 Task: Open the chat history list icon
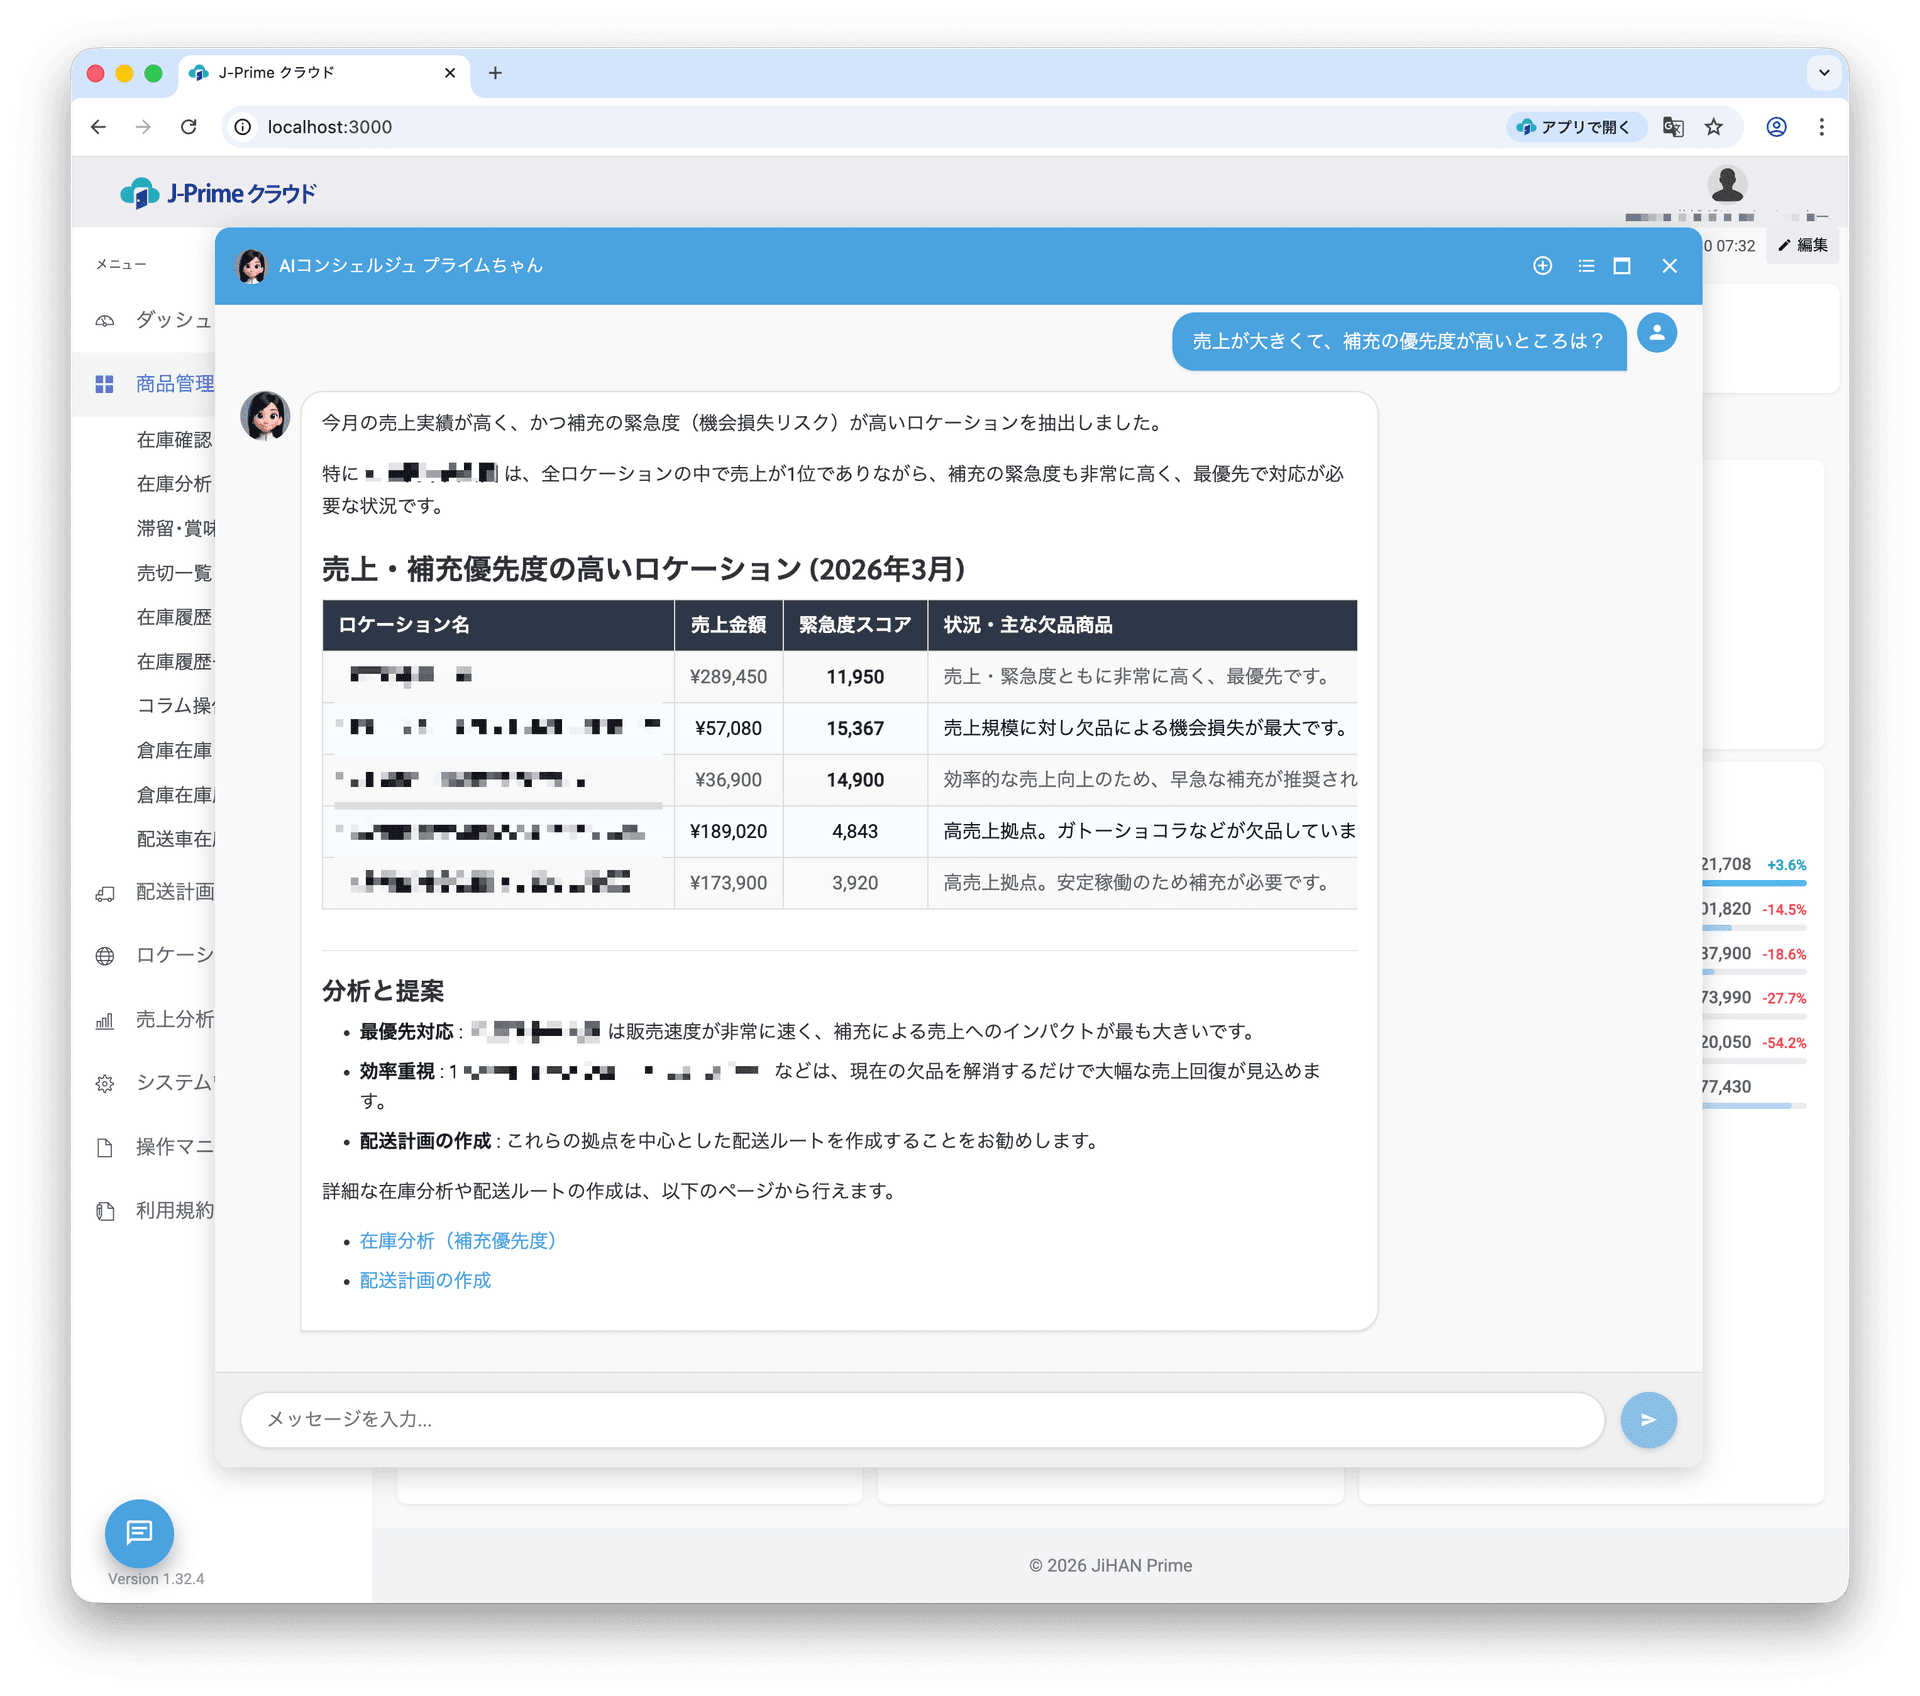point(1585,266)
